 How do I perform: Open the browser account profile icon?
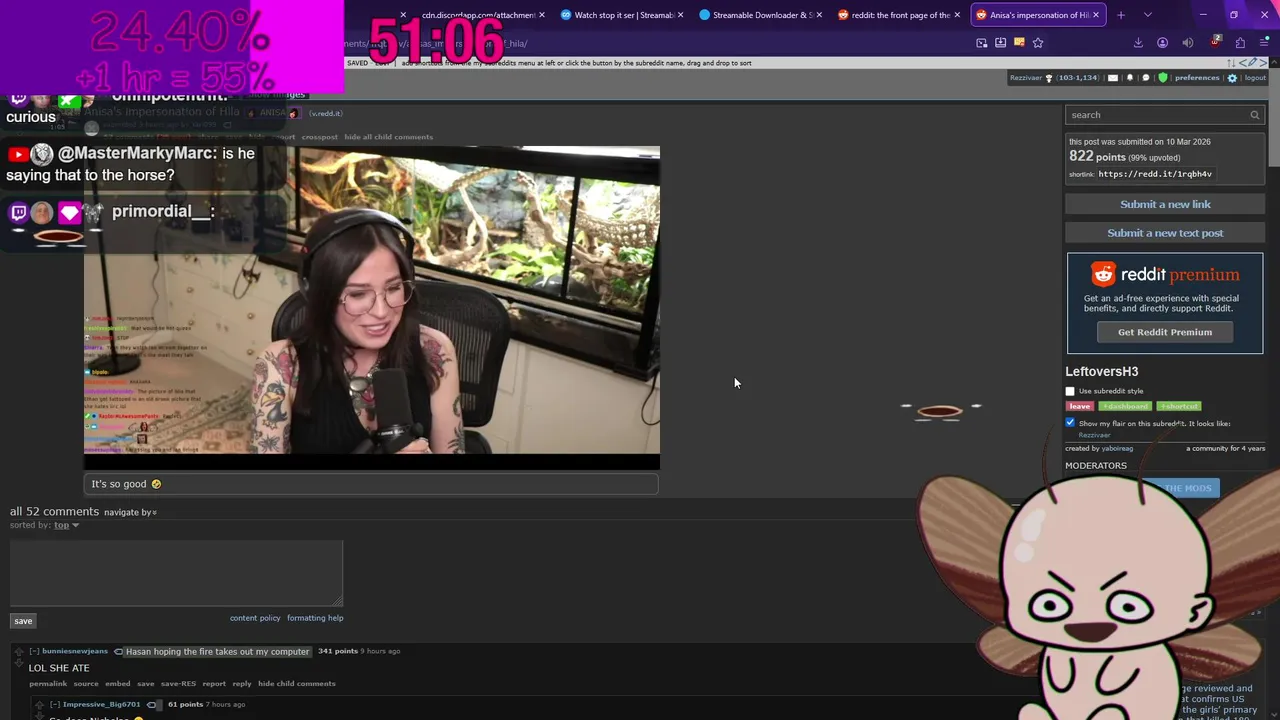pos(1162,43)
